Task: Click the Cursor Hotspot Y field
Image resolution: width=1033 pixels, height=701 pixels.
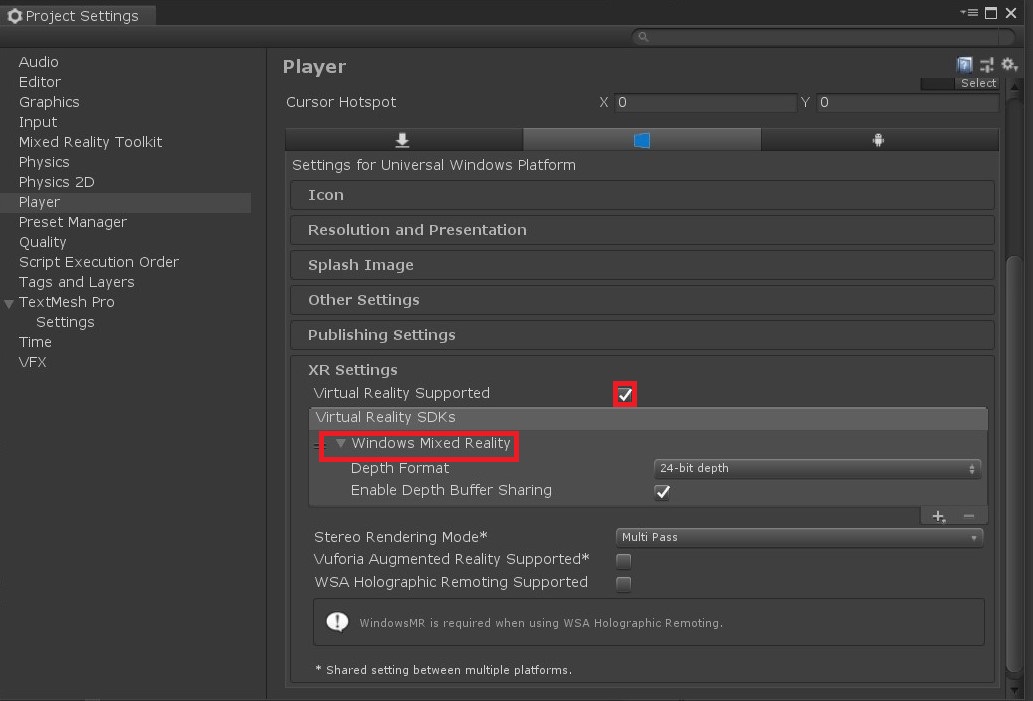Action: [907, 103]
